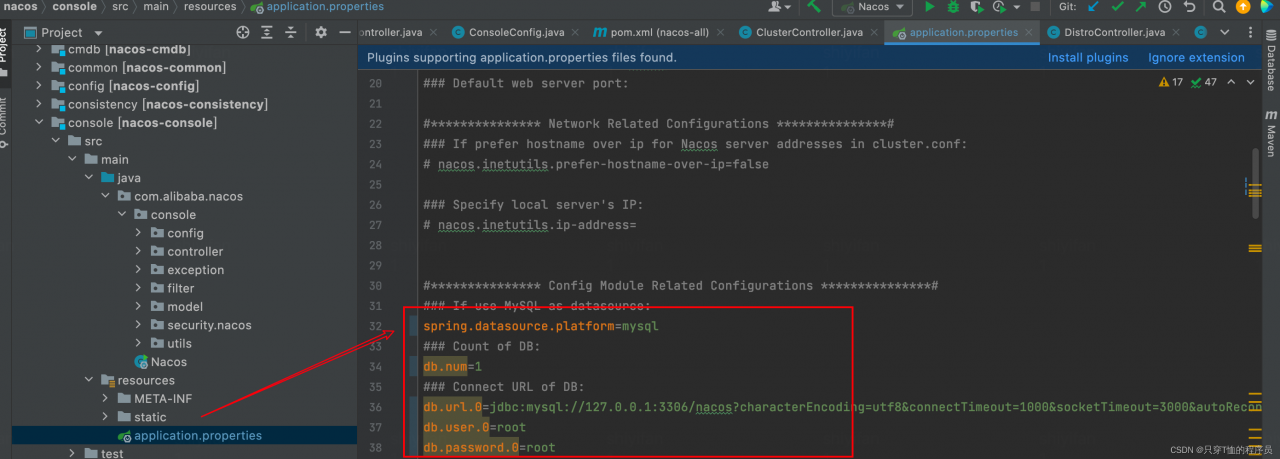The width and height of the screenshot is (1280, 459).
Task: Collapse the resources folder
Action: [89, 380]
